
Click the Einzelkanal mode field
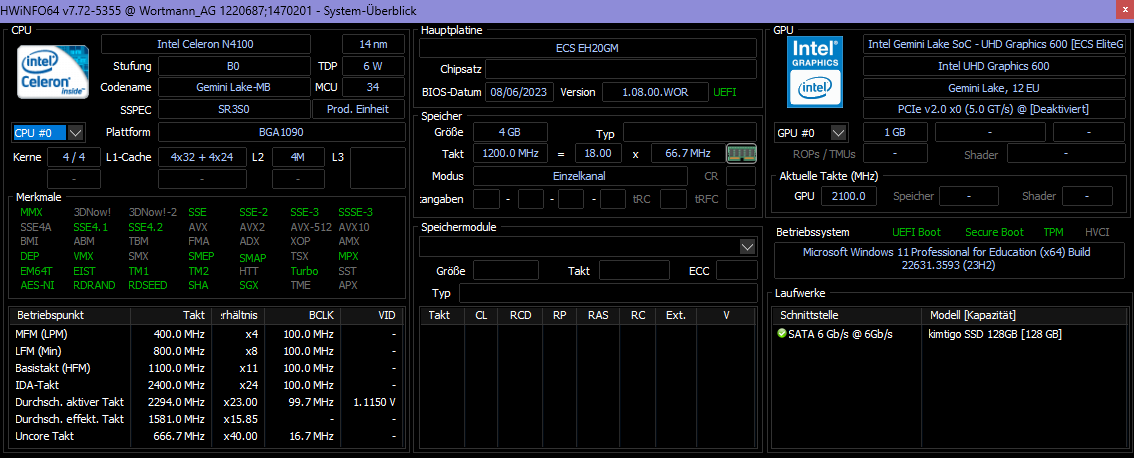pos(581,176)
